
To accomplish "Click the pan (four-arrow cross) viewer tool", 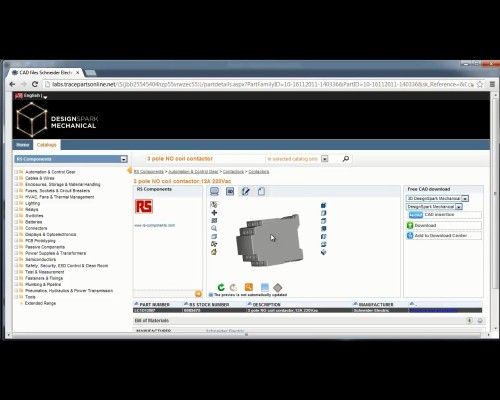I will click(214, 213).
